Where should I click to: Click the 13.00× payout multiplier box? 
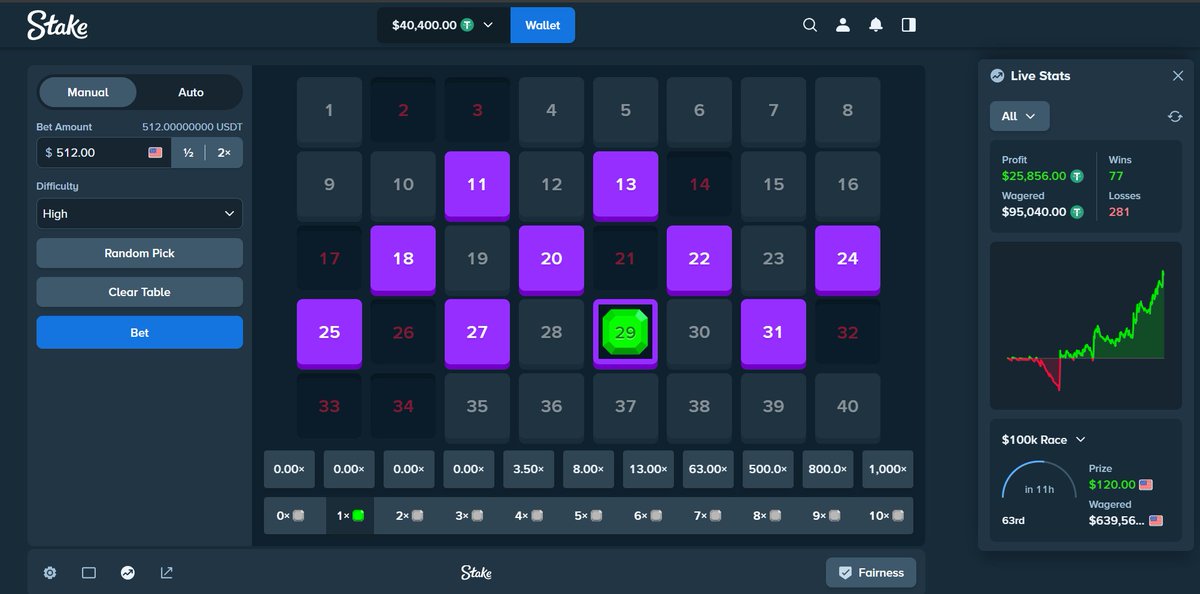point(648,469)
